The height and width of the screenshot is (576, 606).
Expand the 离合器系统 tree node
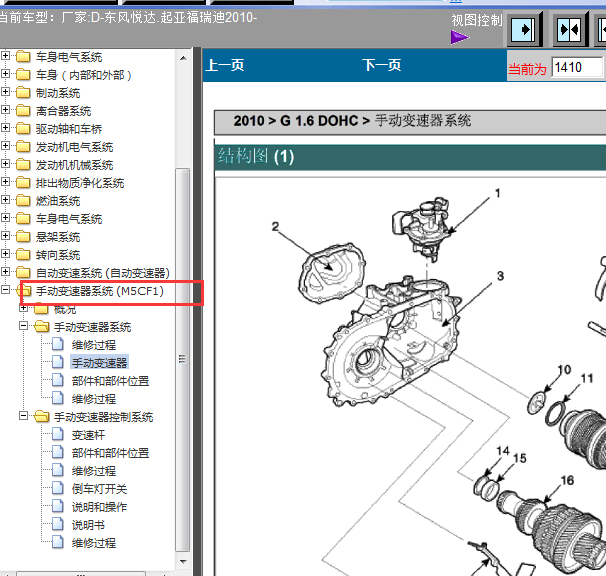tap(5, 109)
